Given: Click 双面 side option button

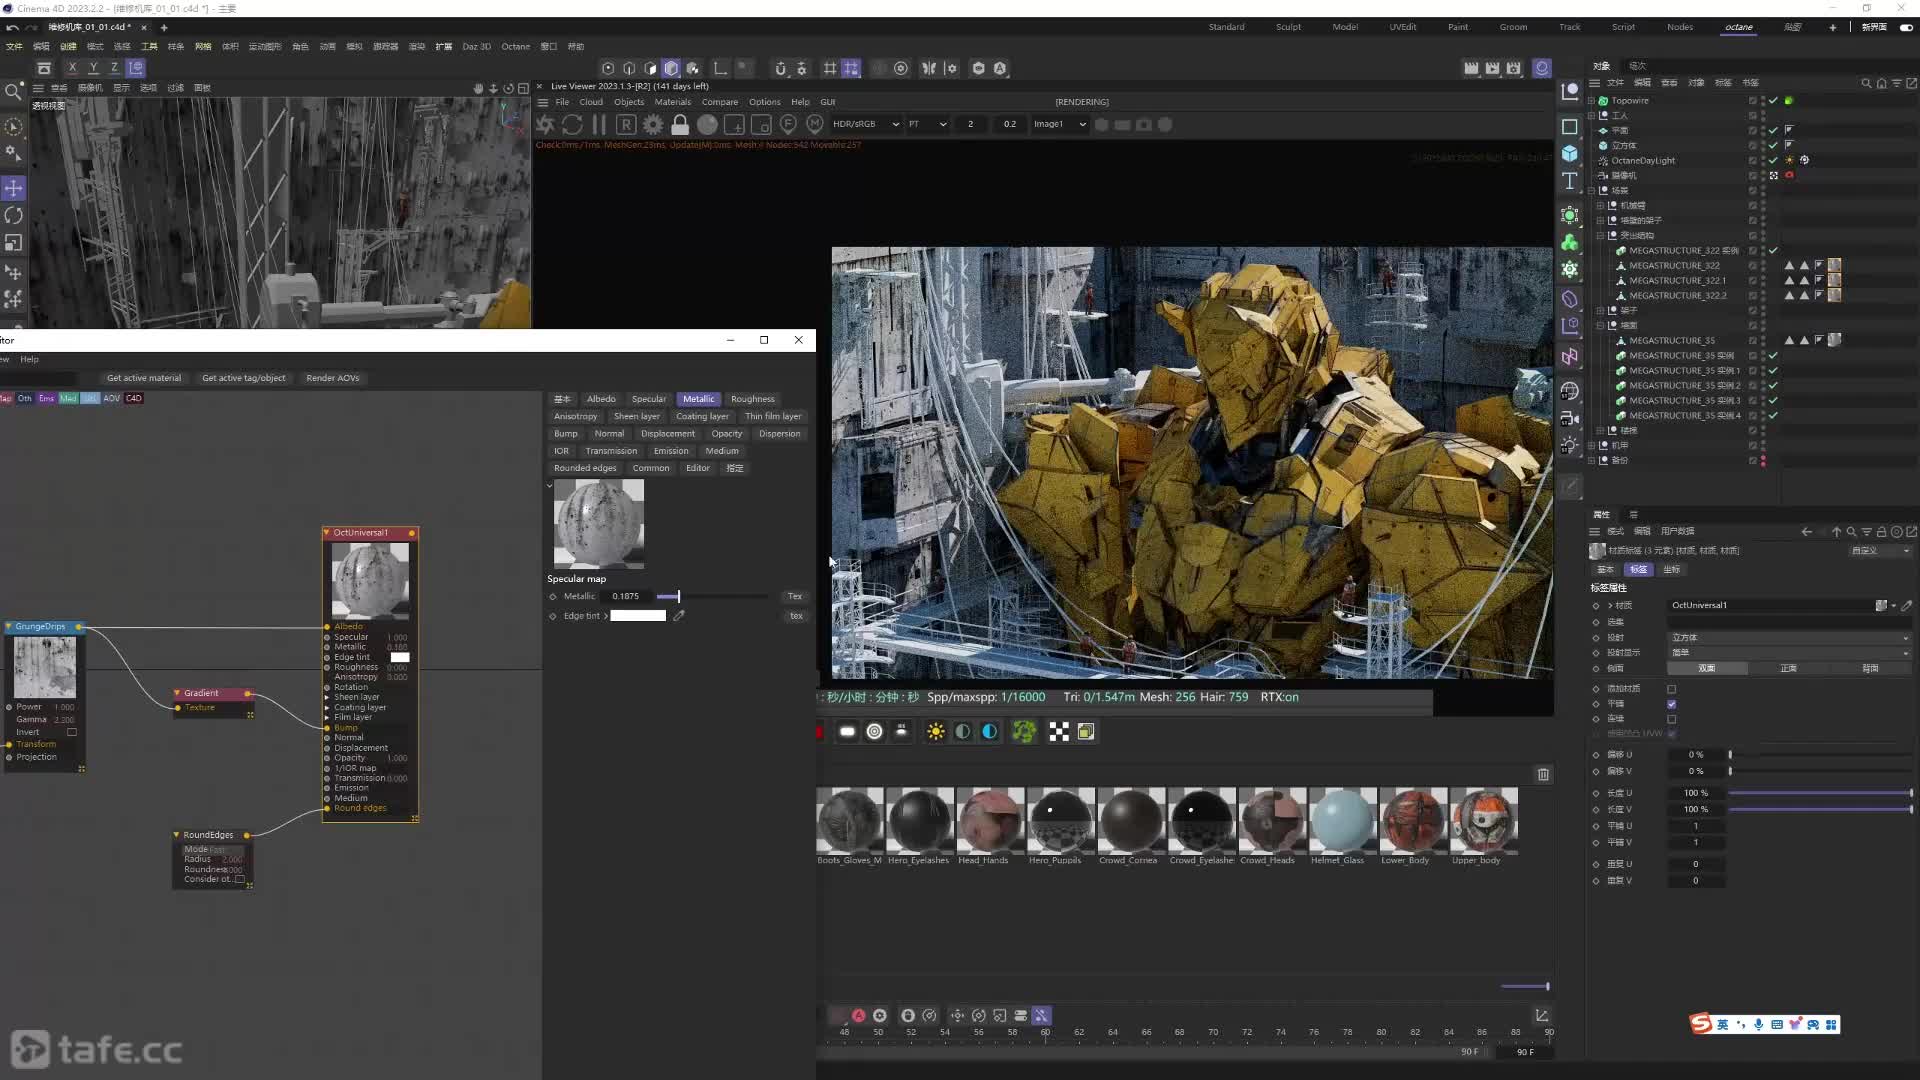Looking at the screenshot, I should [x=1707, y=668].
